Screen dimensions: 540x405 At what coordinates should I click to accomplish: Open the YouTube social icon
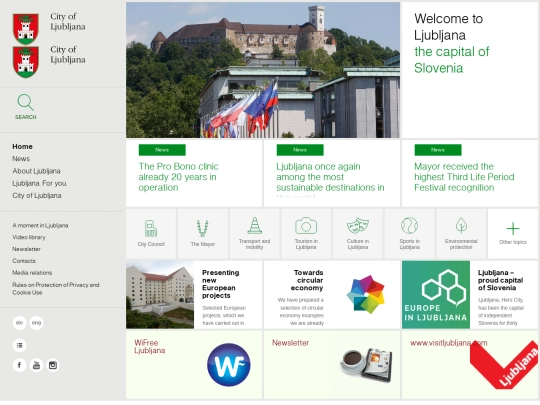click(36, 365)
